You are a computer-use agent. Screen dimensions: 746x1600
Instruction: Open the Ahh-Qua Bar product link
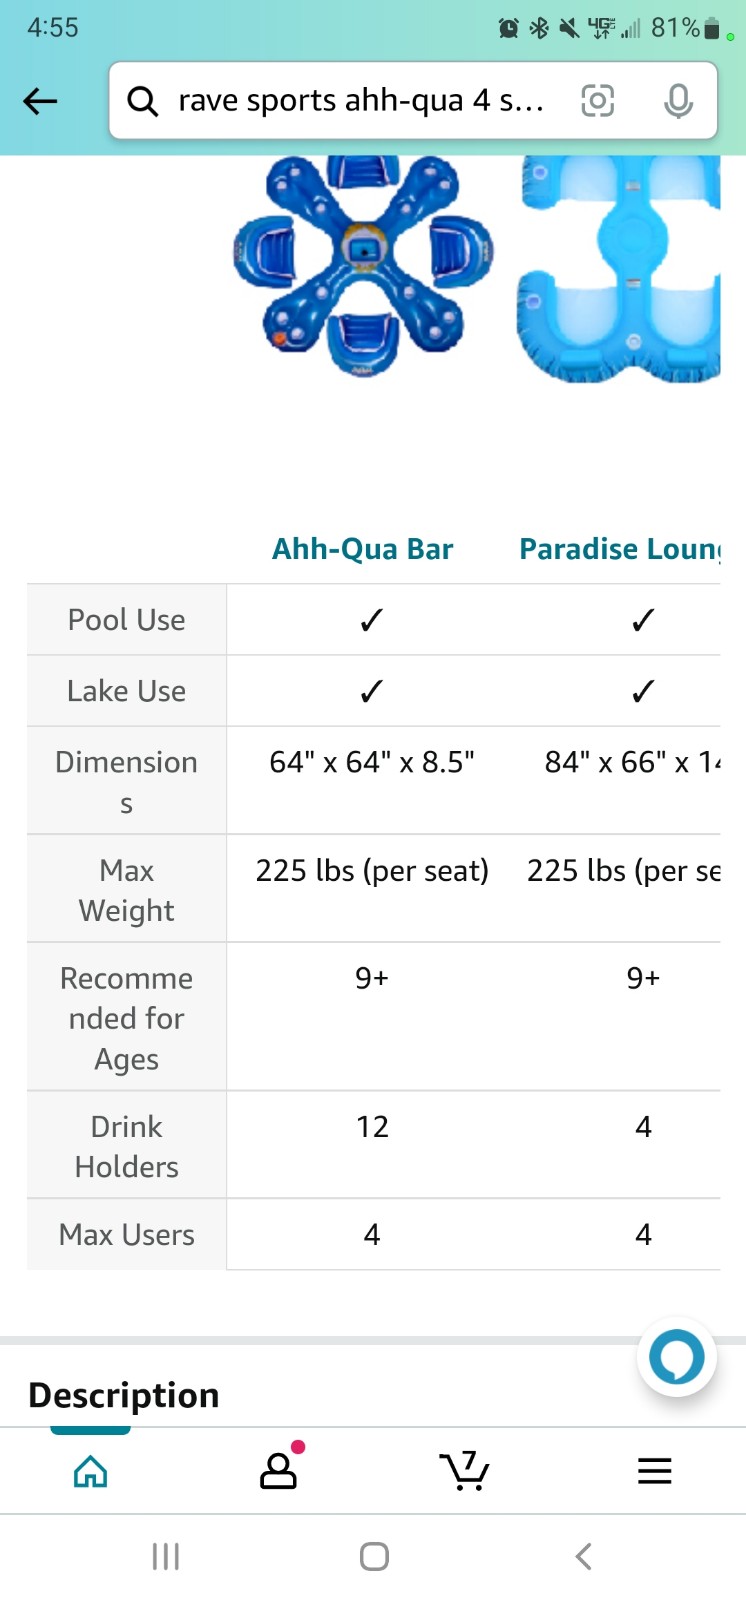tap(363, 549)
